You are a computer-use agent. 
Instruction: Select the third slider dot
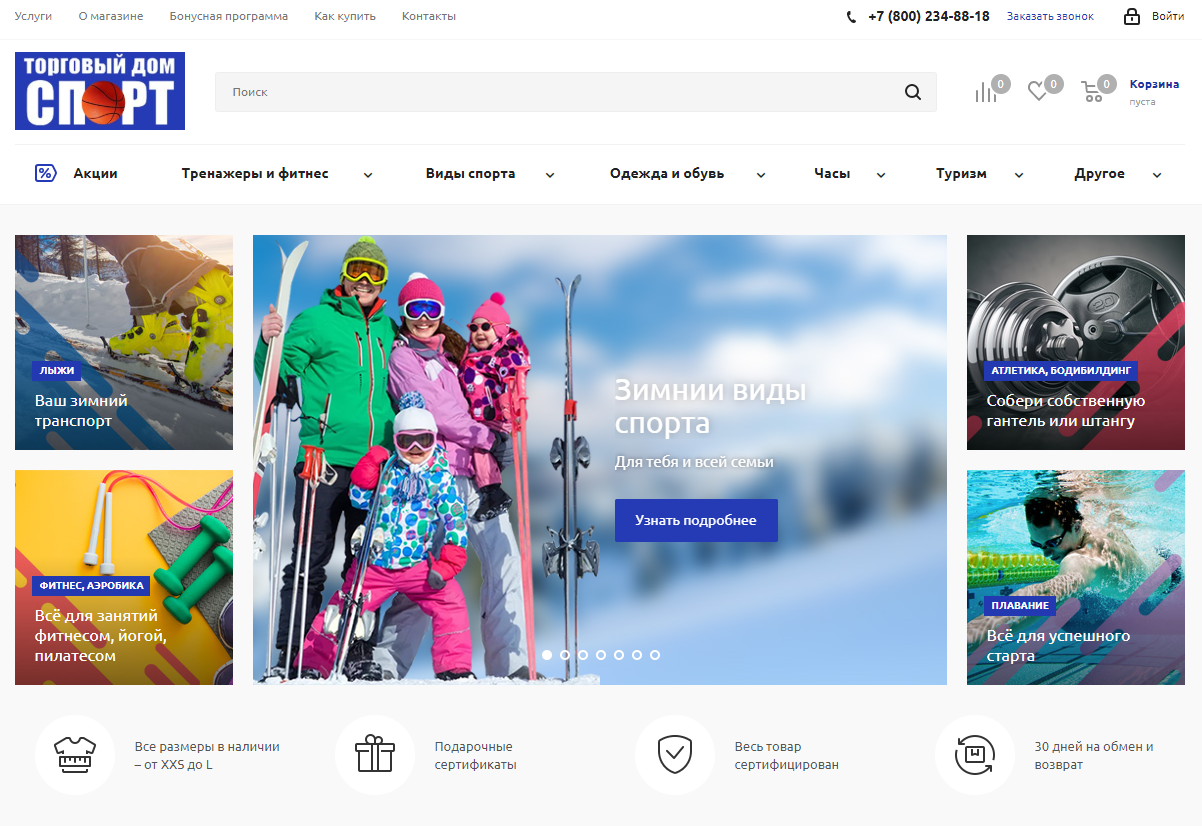(583, 655)
